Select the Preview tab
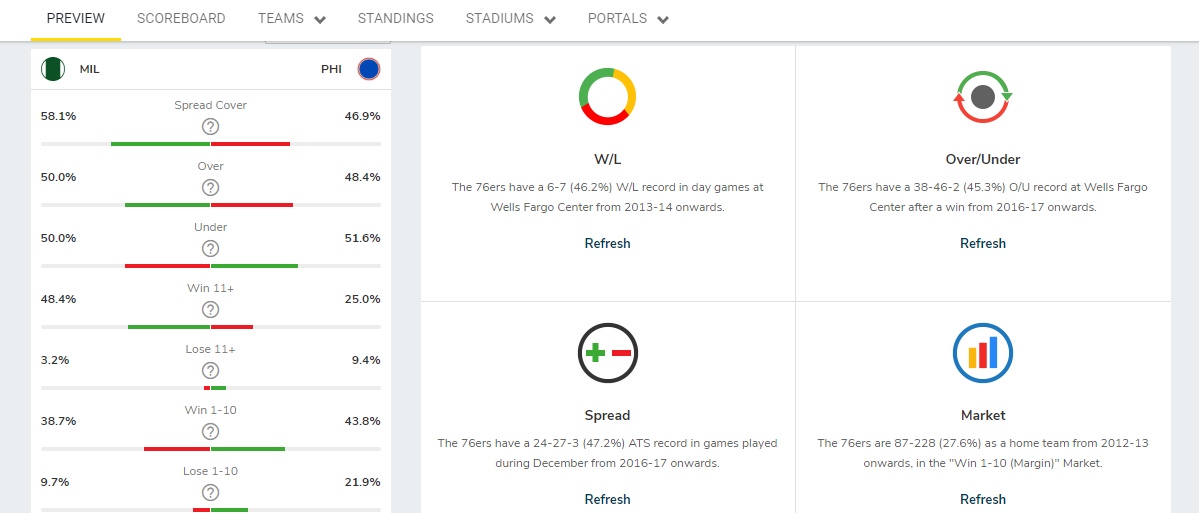The width and height of the screenshot is (1199, 513). point(76,19)
